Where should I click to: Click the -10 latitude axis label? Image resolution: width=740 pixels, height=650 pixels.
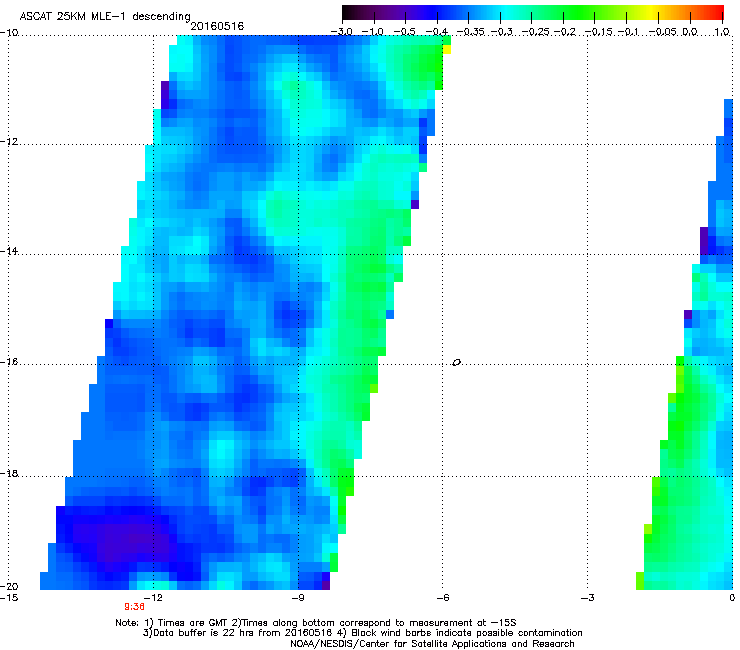pos(9,33)
